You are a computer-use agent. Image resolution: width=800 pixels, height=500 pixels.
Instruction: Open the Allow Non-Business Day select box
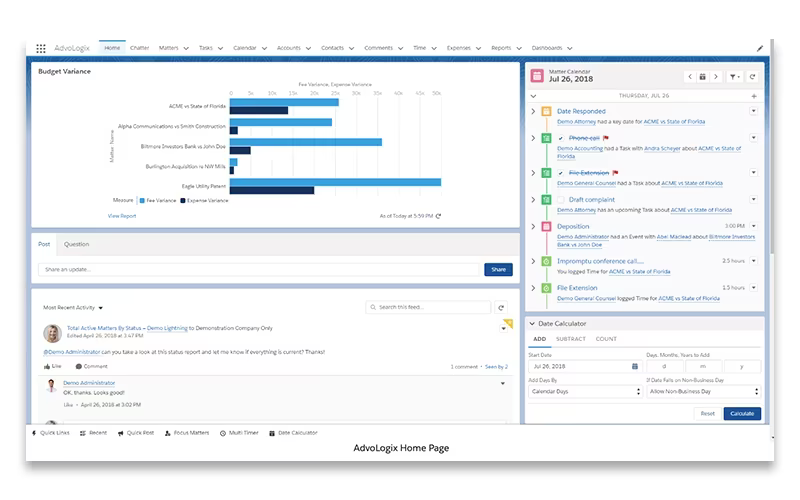point(704,391)
